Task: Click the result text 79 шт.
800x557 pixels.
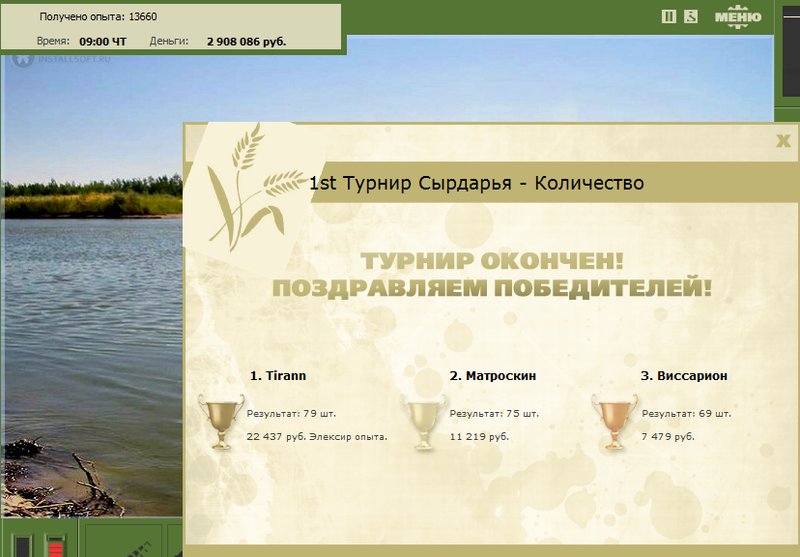Action: click(291, 414)
